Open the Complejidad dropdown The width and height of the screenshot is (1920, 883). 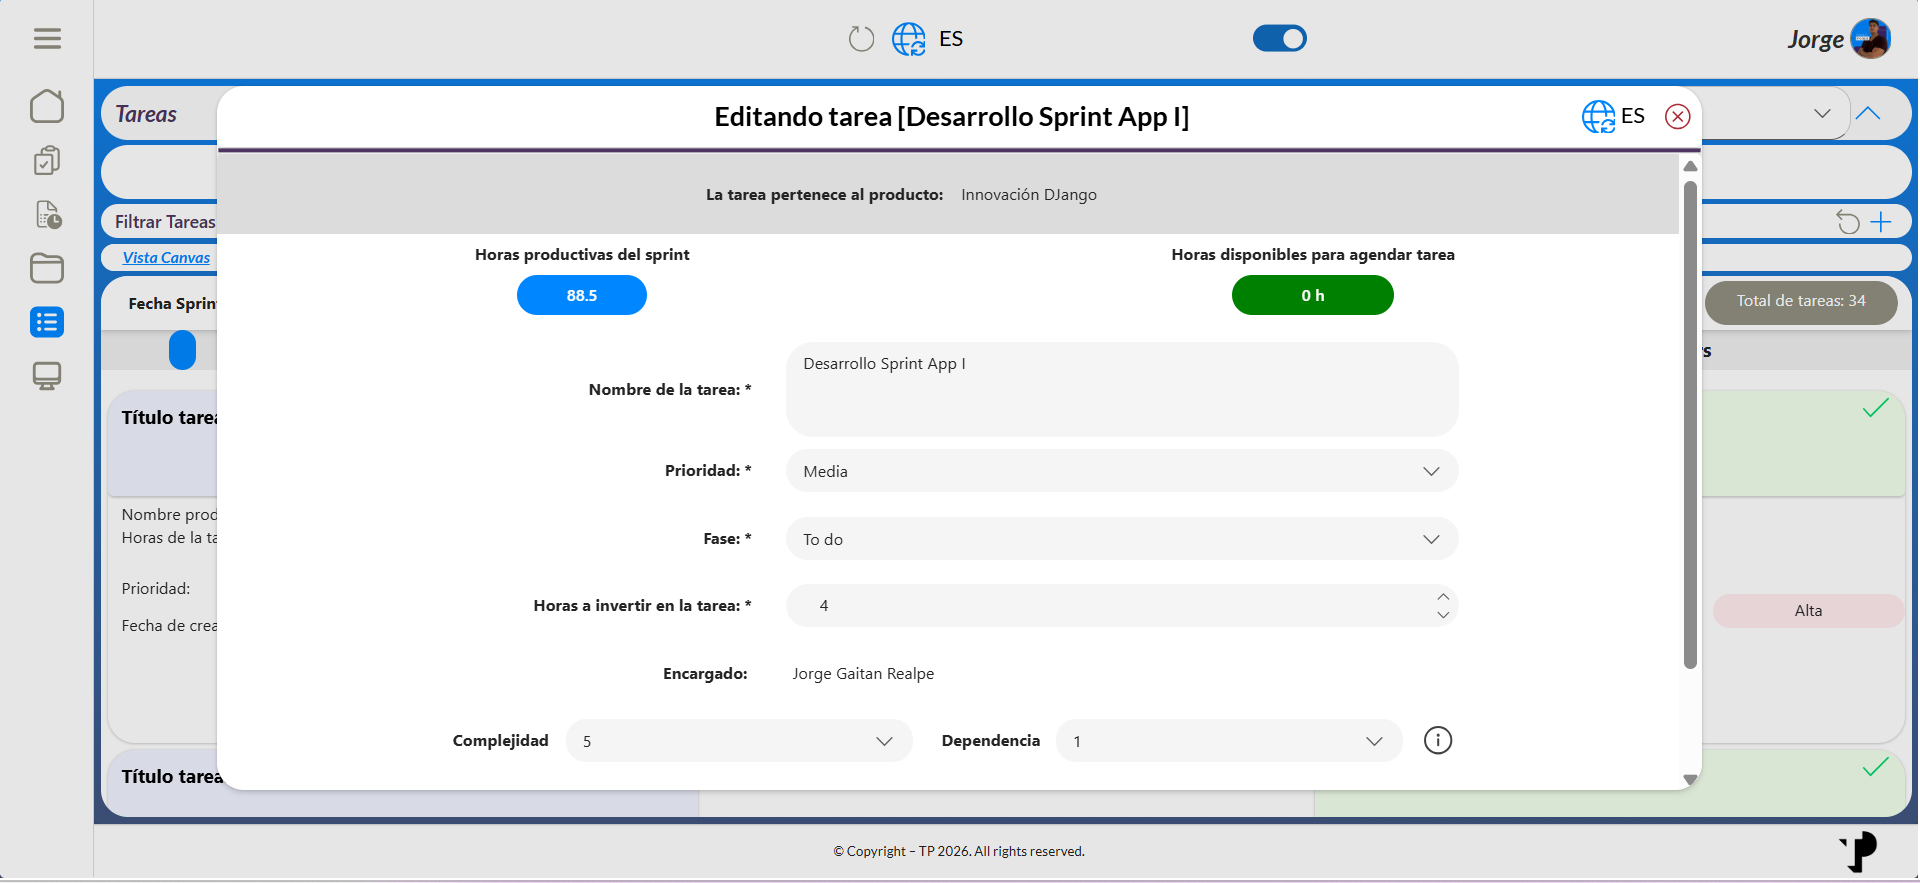point(739,741)
